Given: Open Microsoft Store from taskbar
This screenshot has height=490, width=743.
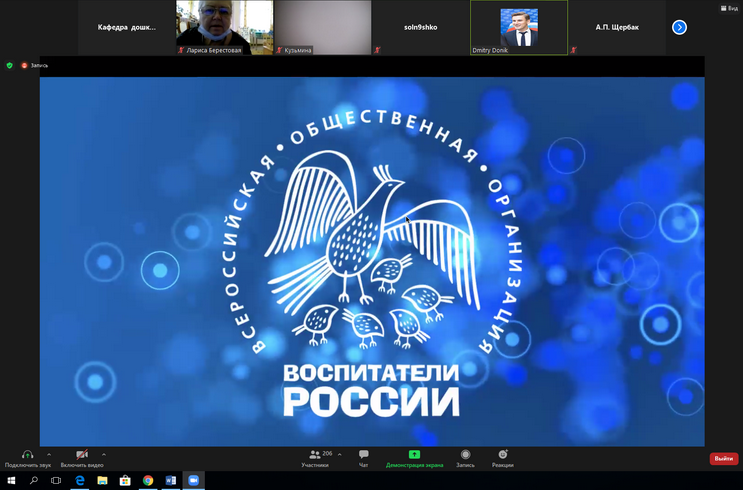Looking at the screenshot, I should [125, 481].
